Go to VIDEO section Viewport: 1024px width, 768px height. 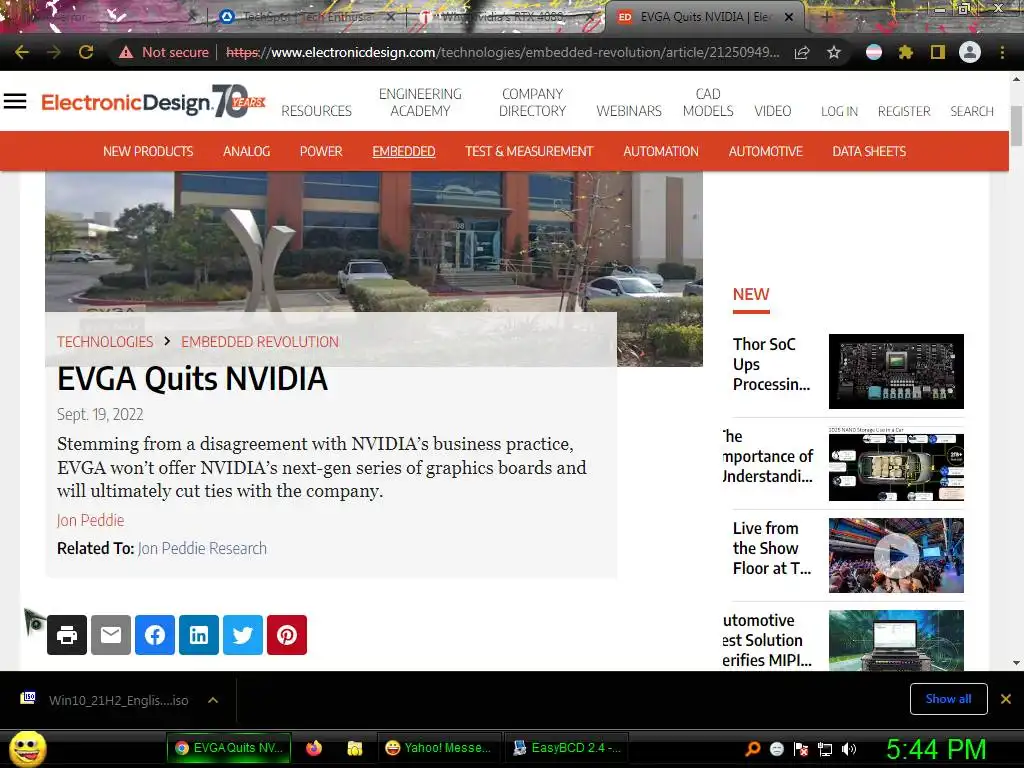[x=773, y=111]
